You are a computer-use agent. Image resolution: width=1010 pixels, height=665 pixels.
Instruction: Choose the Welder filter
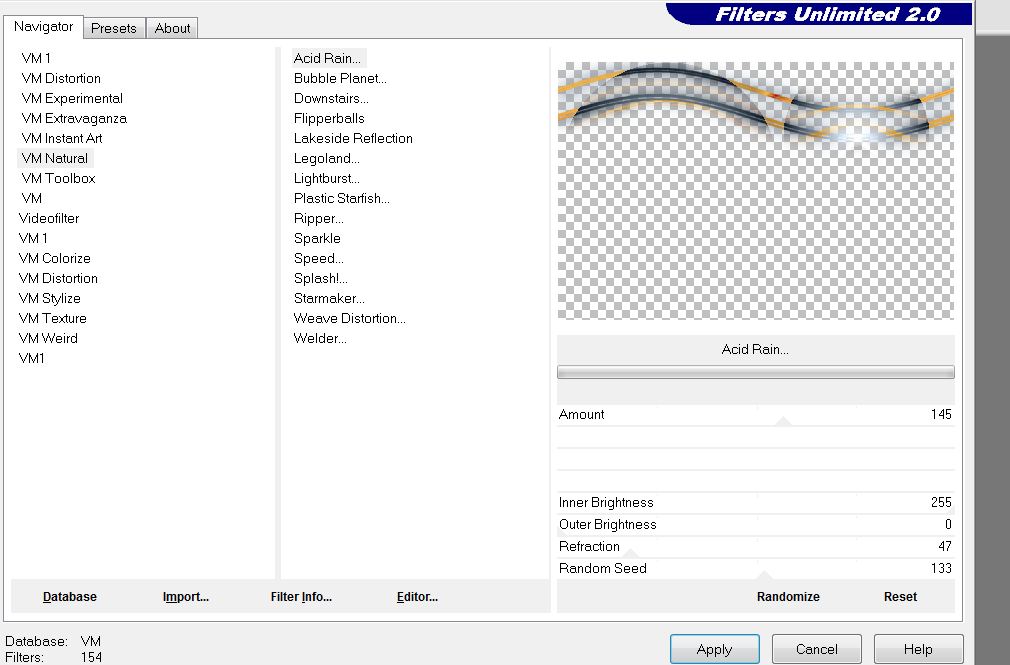pos(319,338)
